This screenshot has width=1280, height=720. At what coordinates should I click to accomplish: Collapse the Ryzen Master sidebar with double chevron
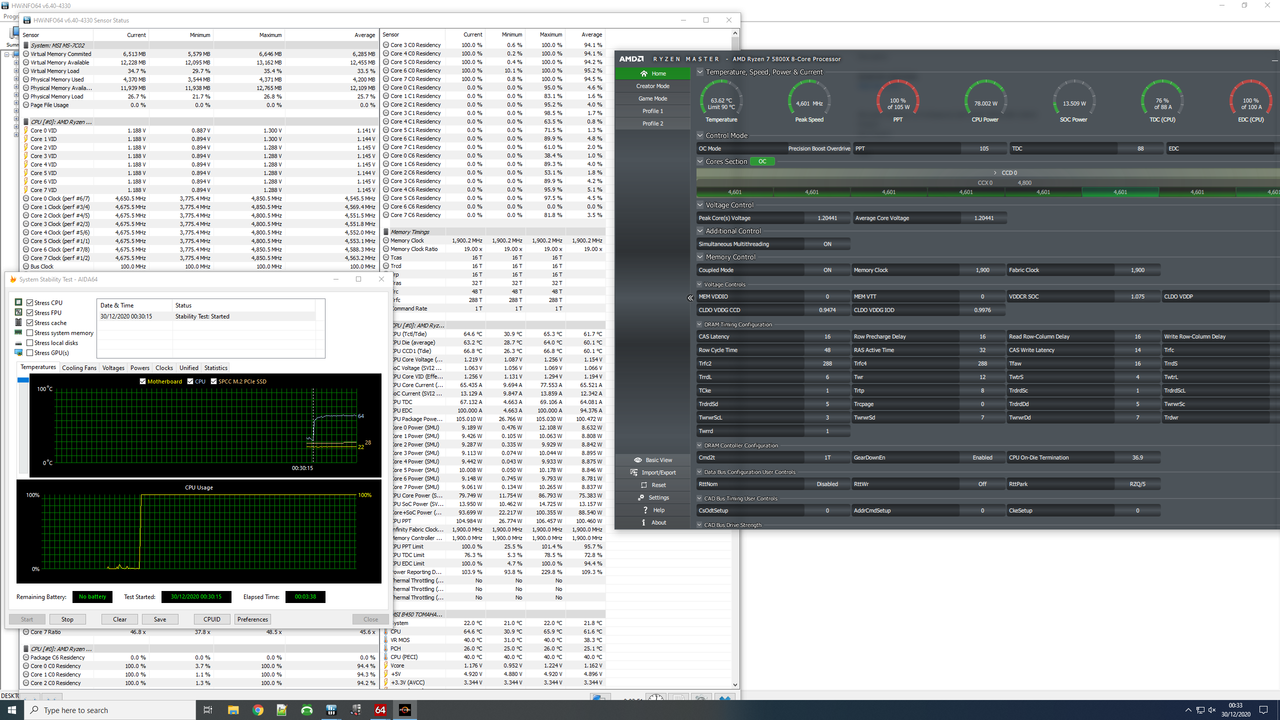[690, 298]
